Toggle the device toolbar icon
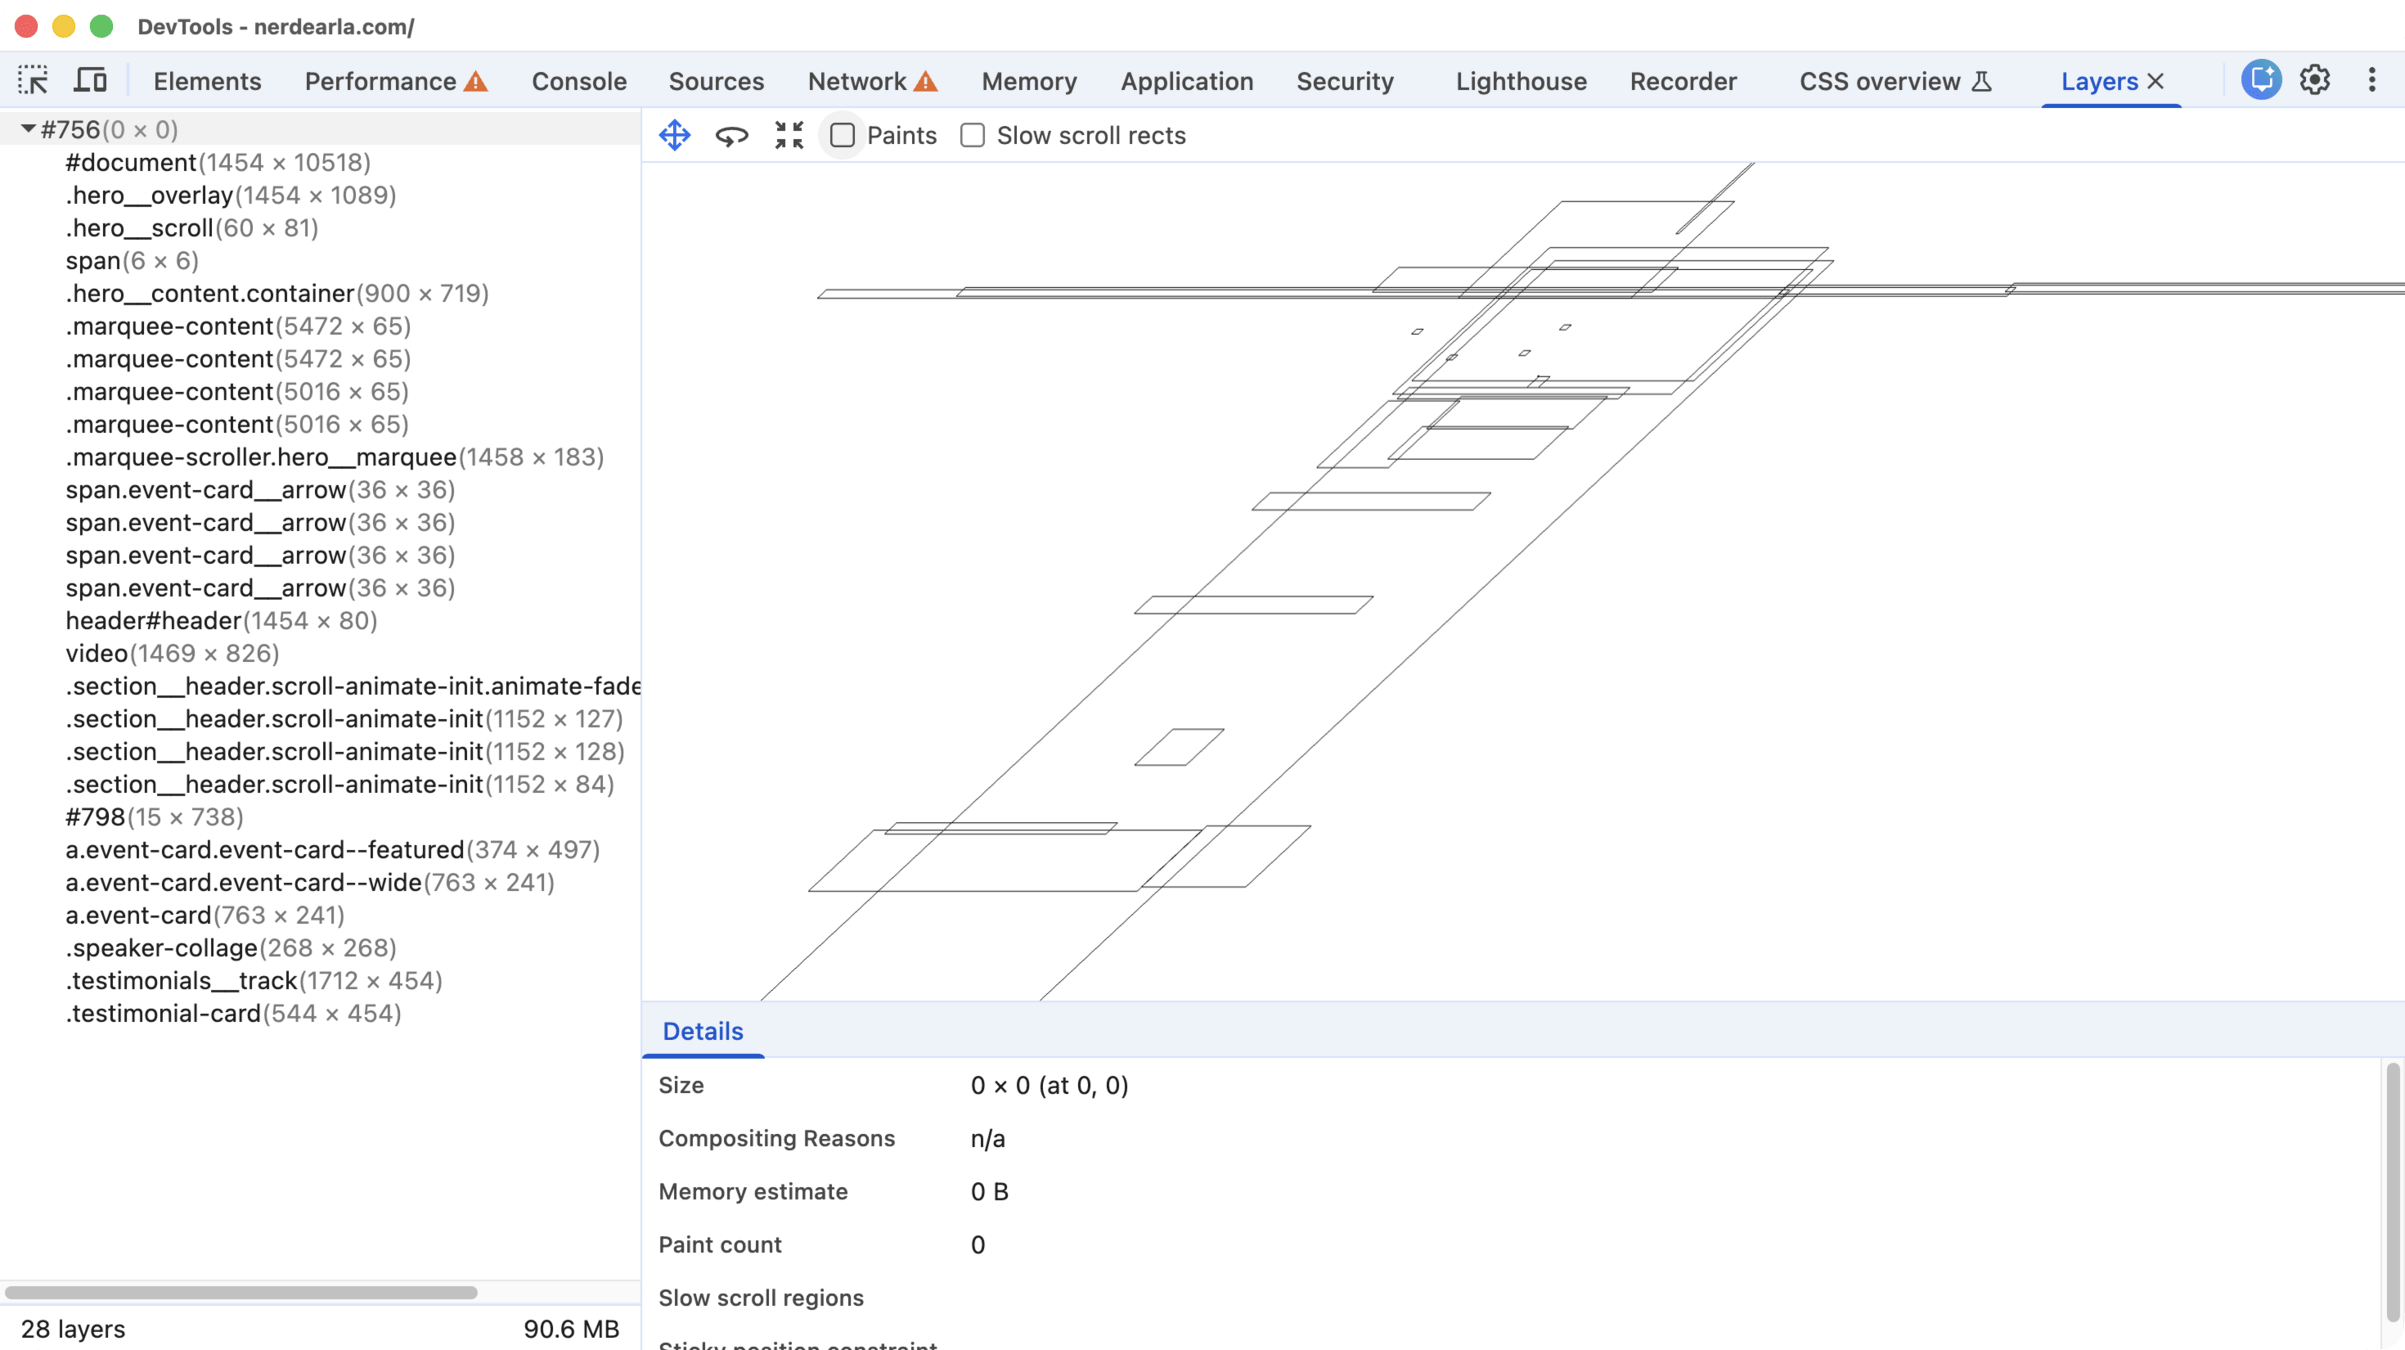 (90, 80)
